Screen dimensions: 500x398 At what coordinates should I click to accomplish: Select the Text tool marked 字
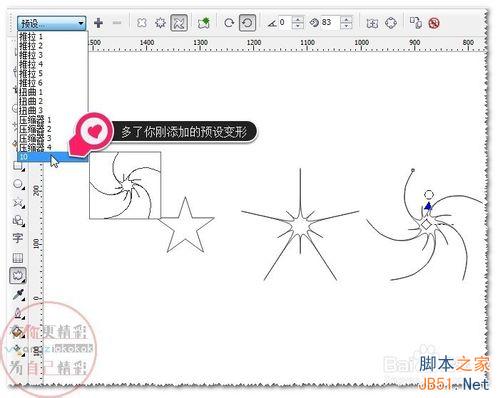click(18, 238)
